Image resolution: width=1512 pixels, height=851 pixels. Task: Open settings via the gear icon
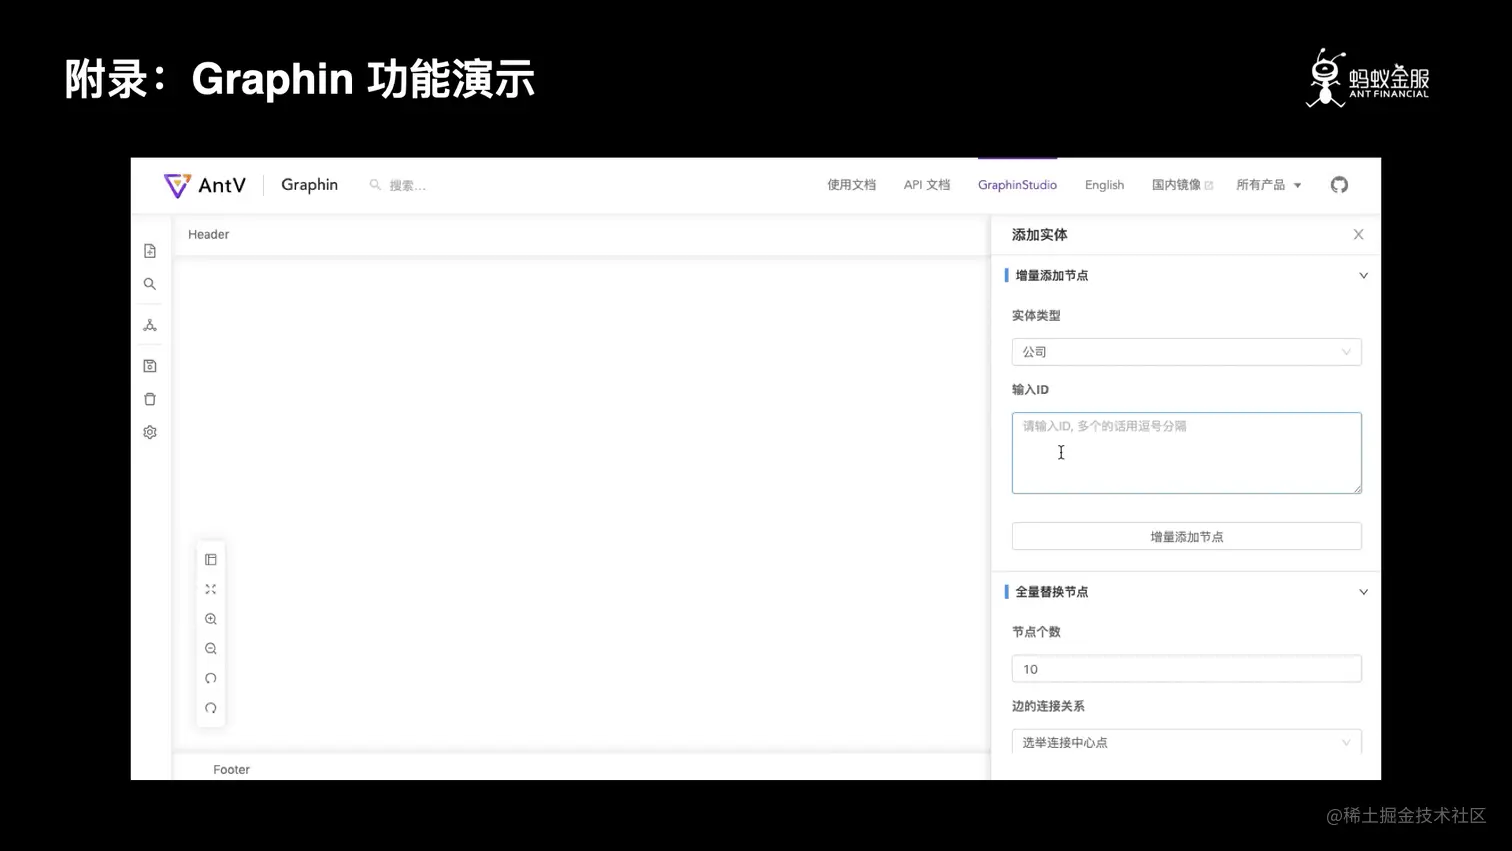[150, 431]
